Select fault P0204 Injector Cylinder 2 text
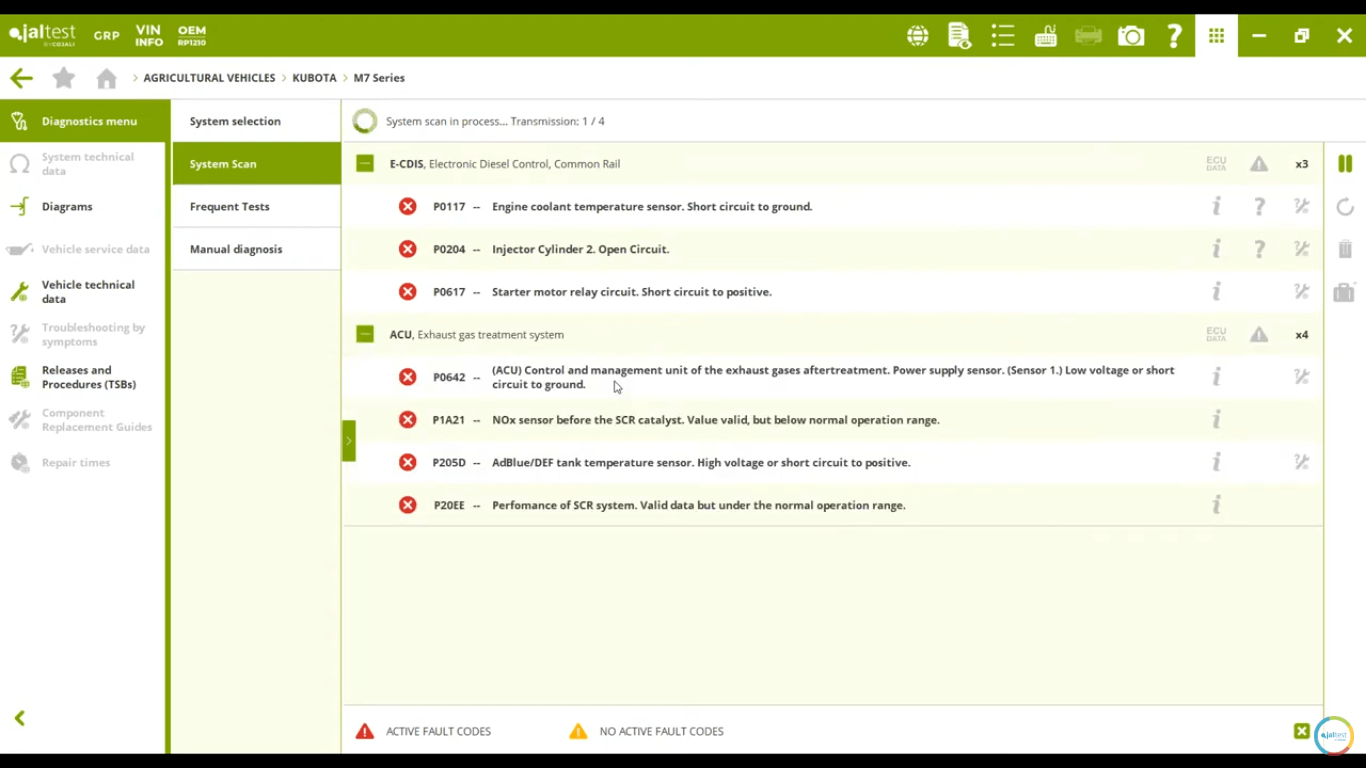 pos(581,249)
